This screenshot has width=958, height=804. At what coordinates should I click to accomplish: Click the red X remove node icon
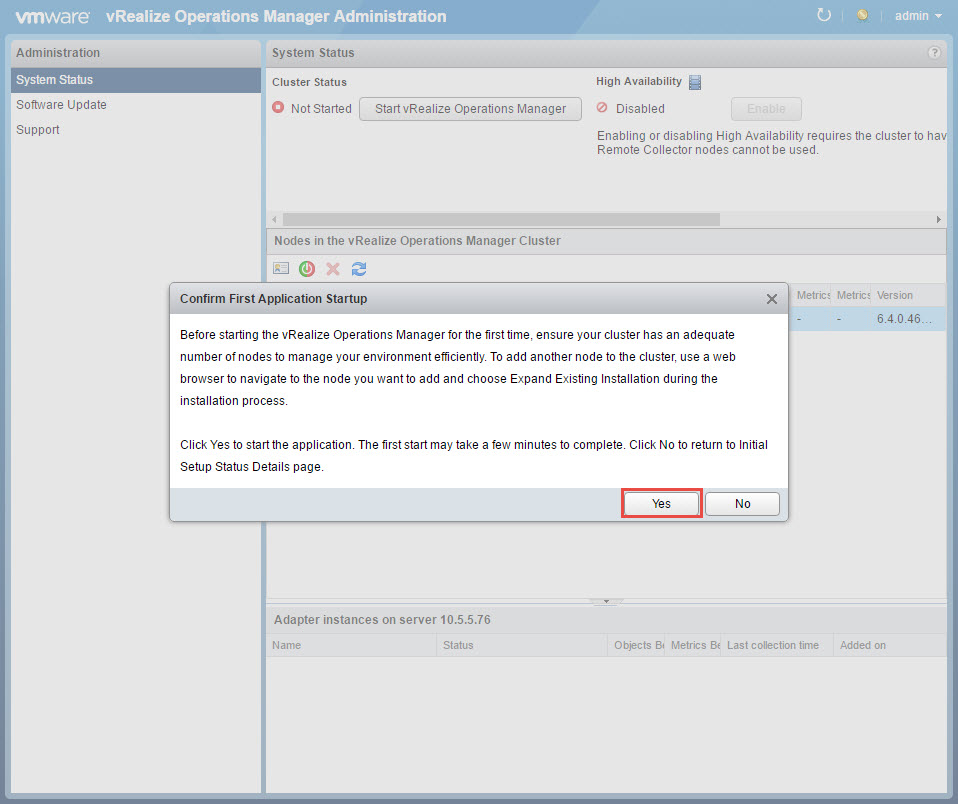[x=333, y=269]
